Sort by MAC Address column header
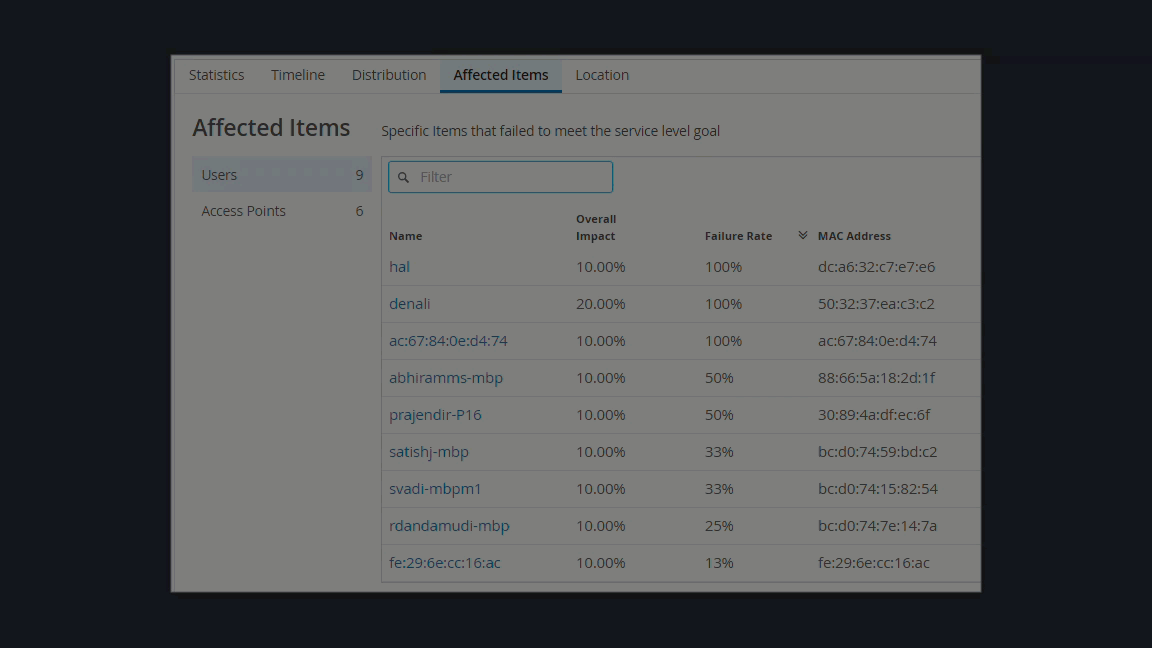The height and width of the screenshot is (648, 1152). [x=854, y=236]
